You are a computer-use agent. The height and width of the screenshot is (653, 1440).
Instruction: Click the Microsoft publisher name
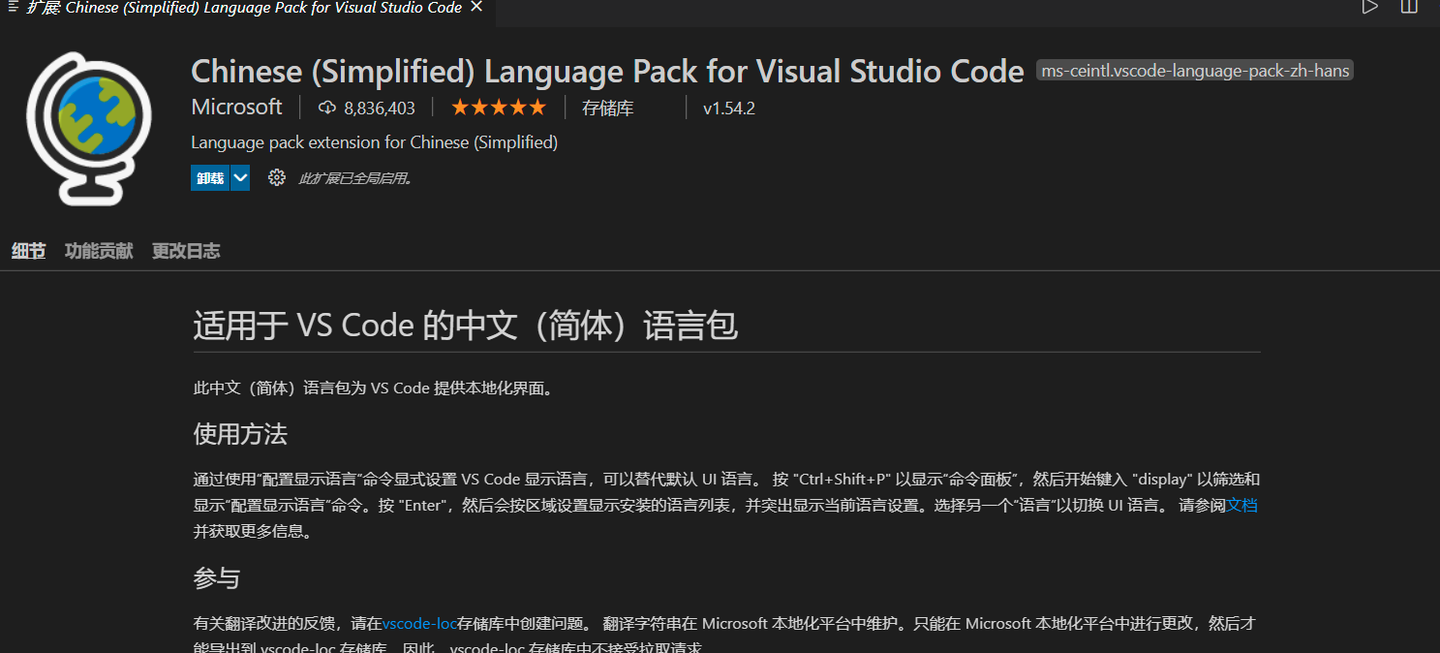coord(236,107)
